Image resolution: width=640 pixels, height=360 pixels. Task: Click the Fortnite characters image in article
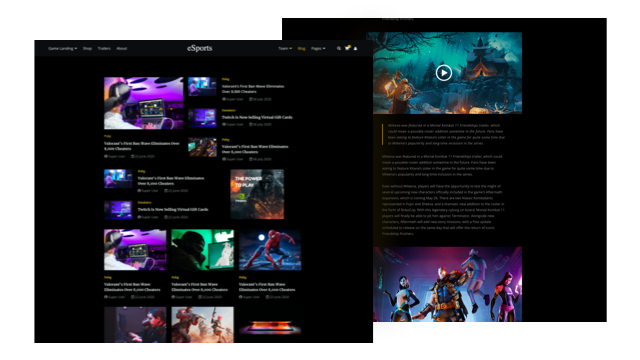[x=447, y=284]
